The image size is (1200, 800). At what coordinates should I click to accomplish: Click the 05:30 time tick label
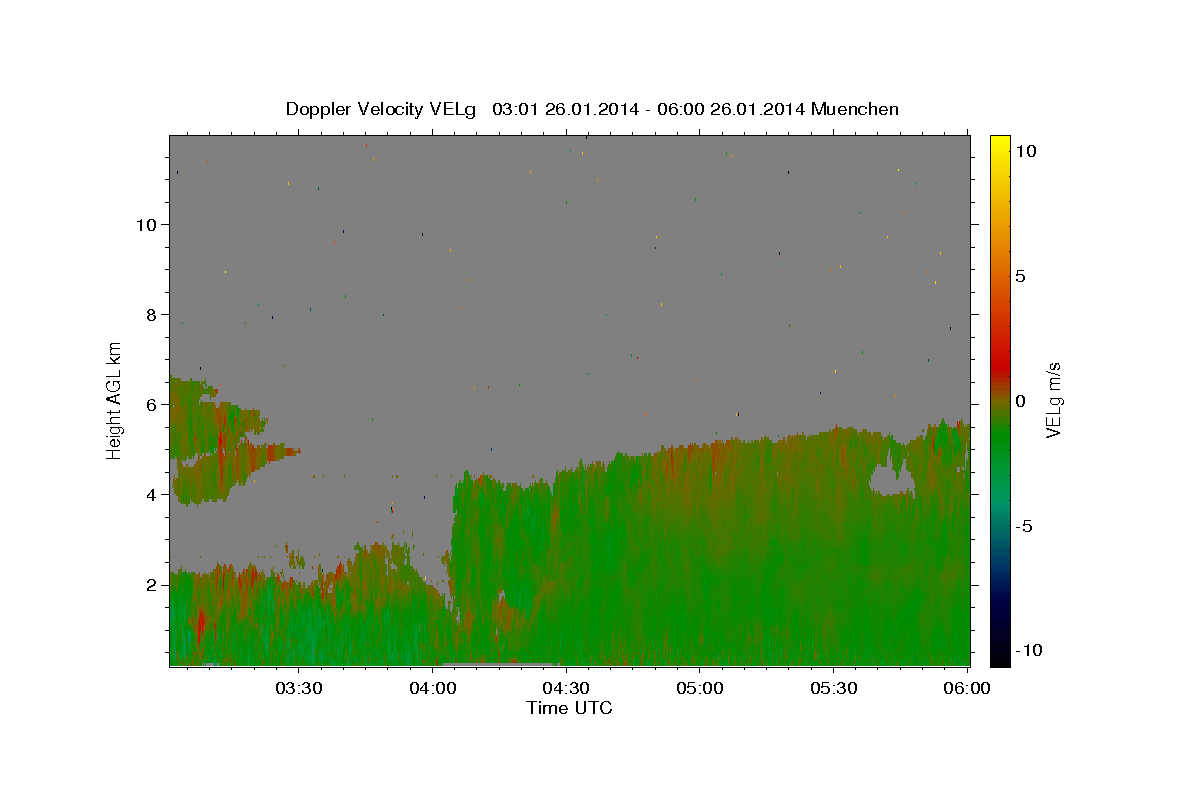pyautogui.click(x=834, y=688)
